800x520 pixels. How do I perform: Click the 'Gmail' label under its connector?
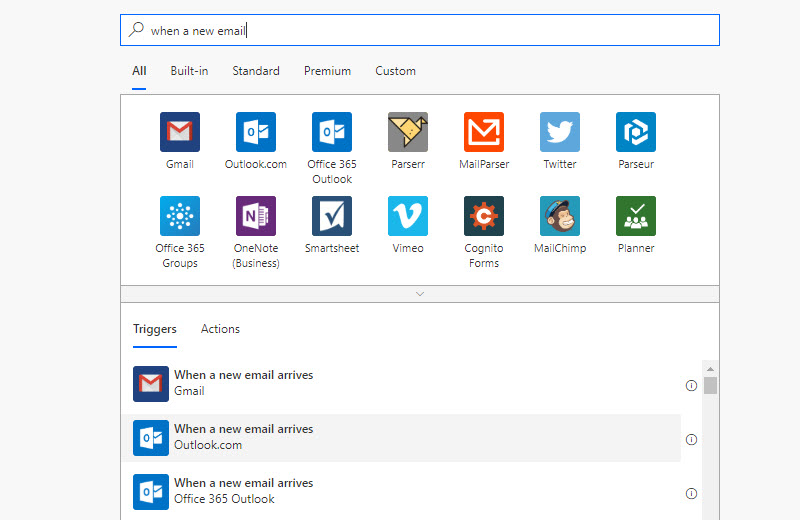click(x=180, y=164)
